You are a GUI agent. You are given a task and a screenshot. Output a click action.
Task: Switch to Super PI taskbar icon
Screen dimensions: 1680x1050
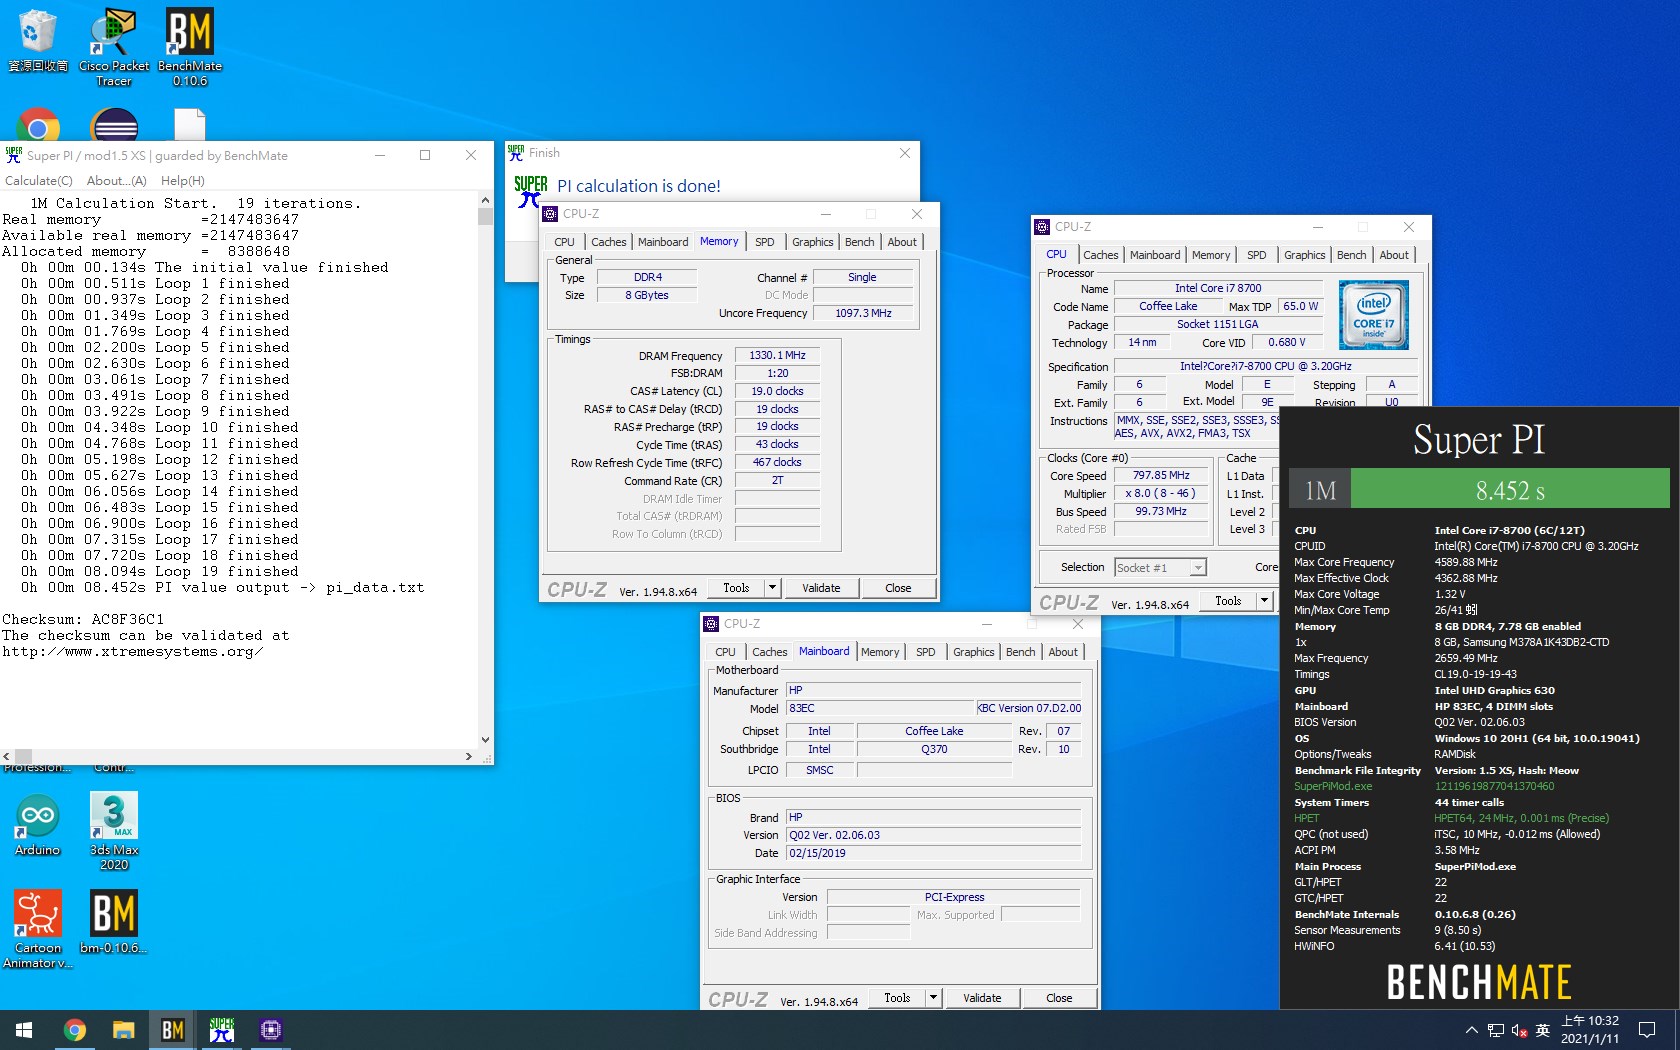point(221,1030)
